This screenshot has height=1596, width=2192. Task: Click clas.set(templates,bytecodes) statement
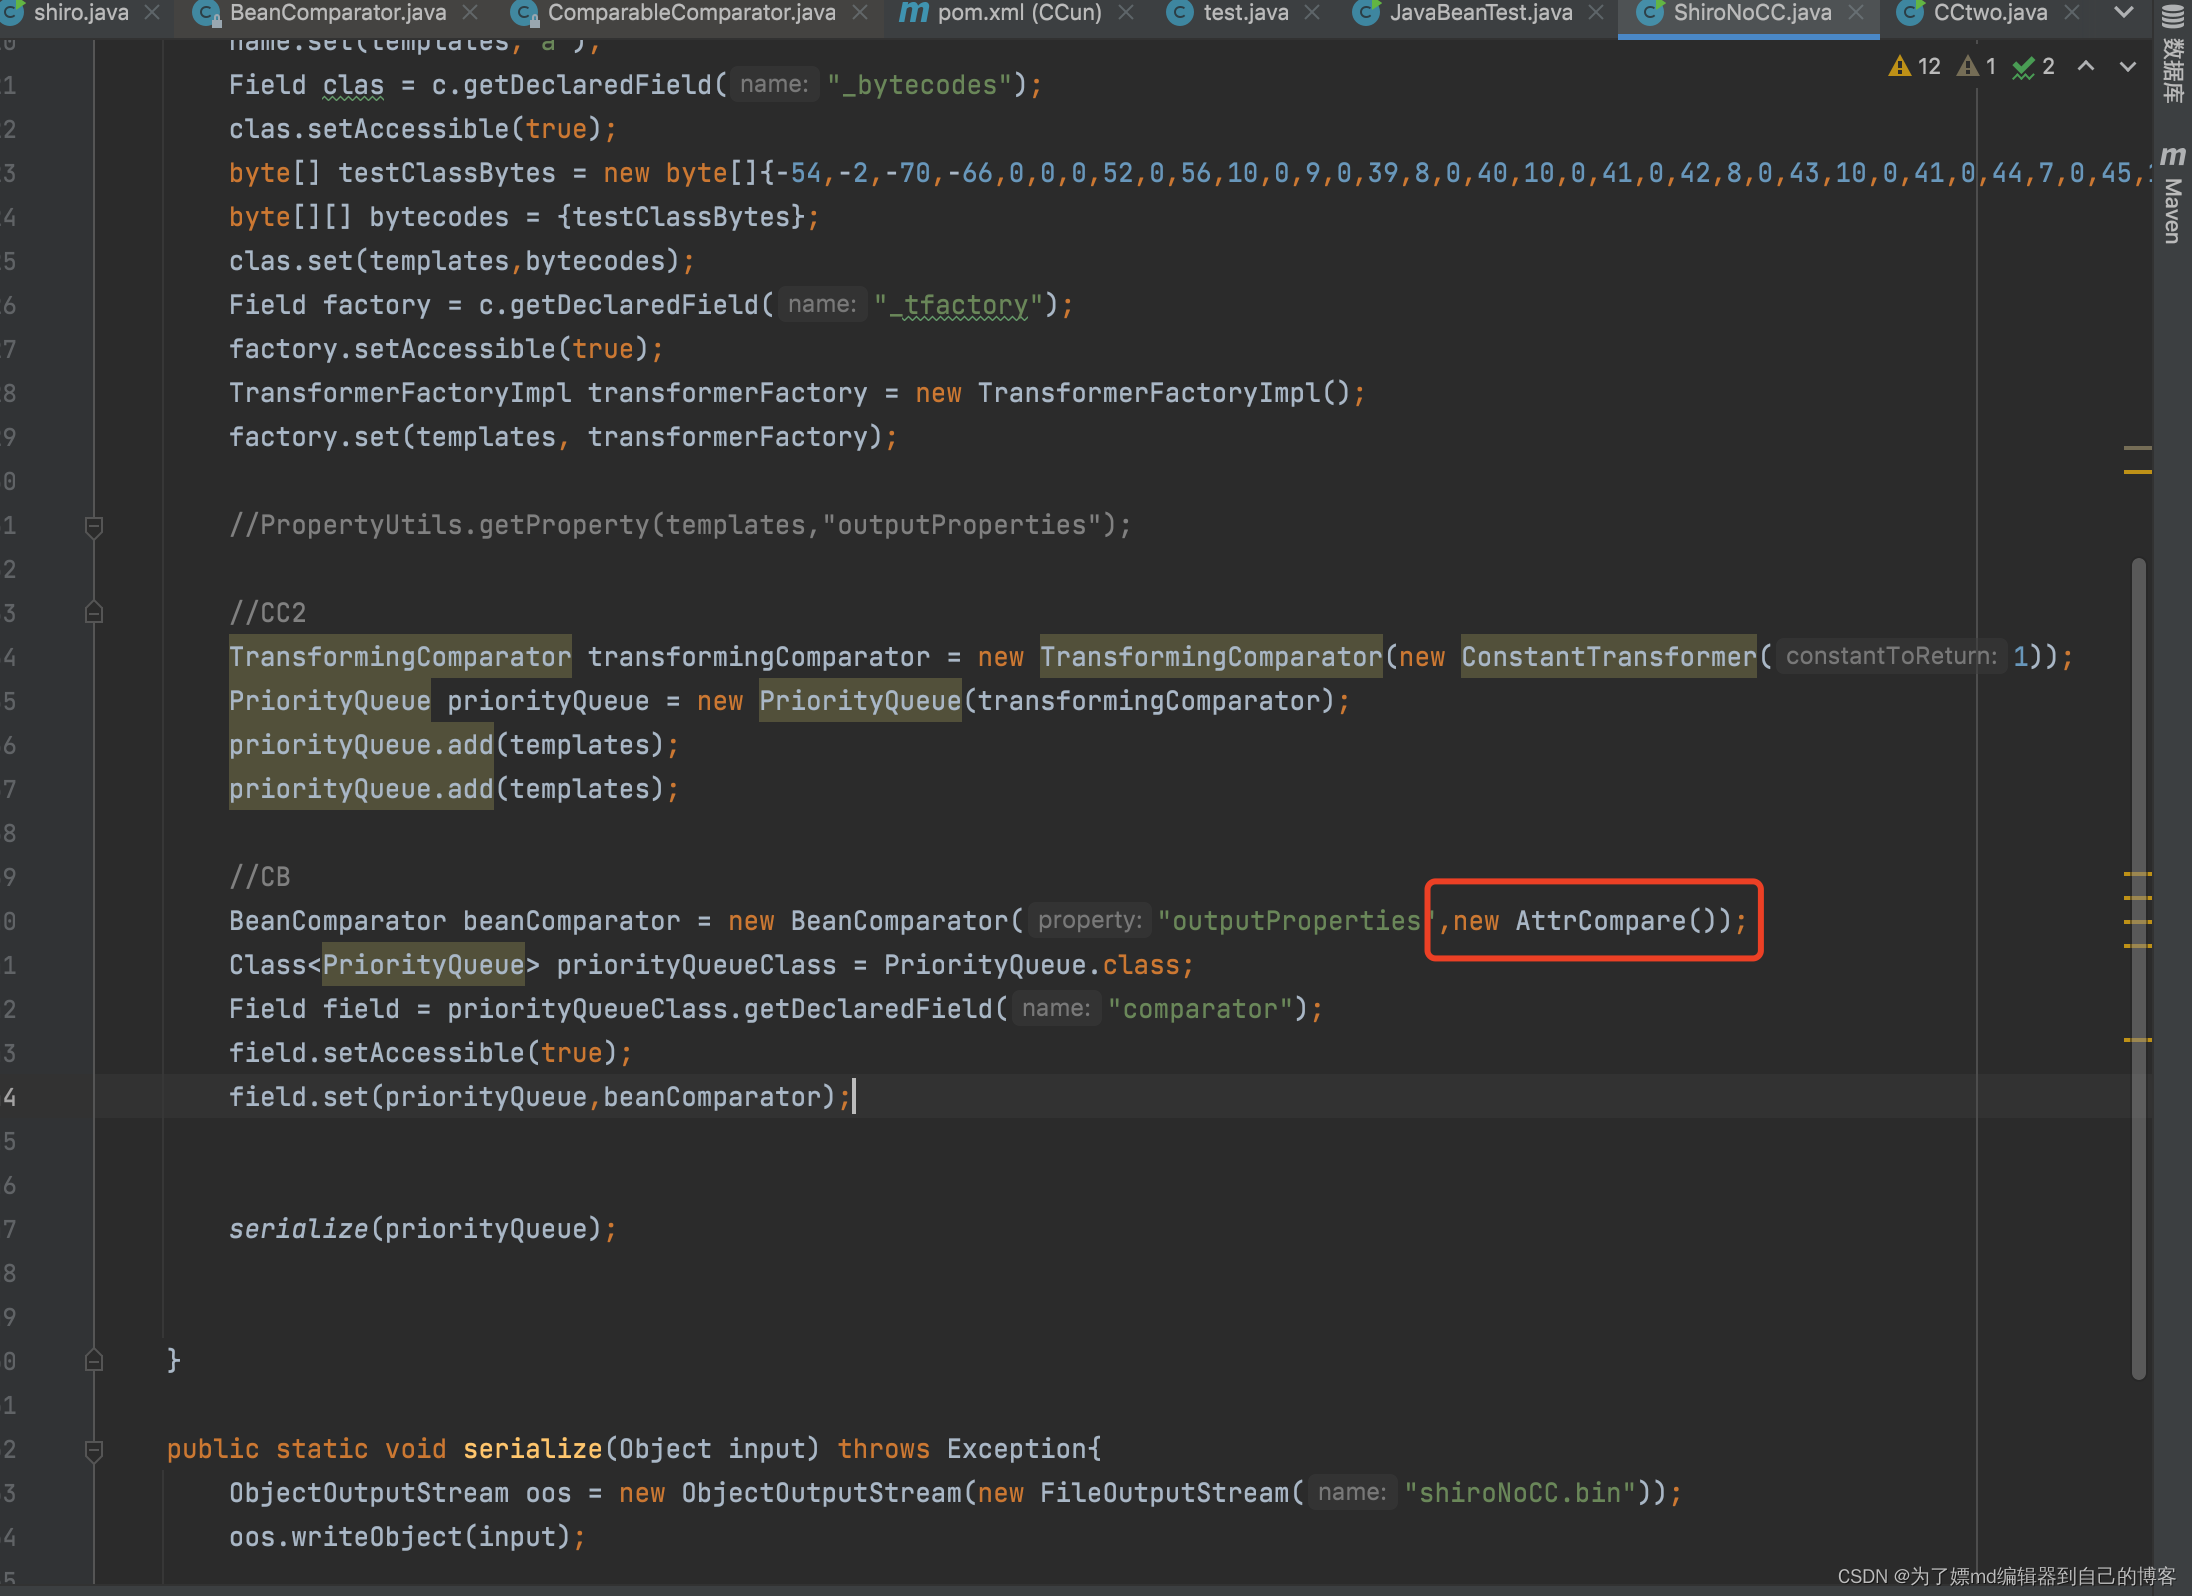(462, 261)
